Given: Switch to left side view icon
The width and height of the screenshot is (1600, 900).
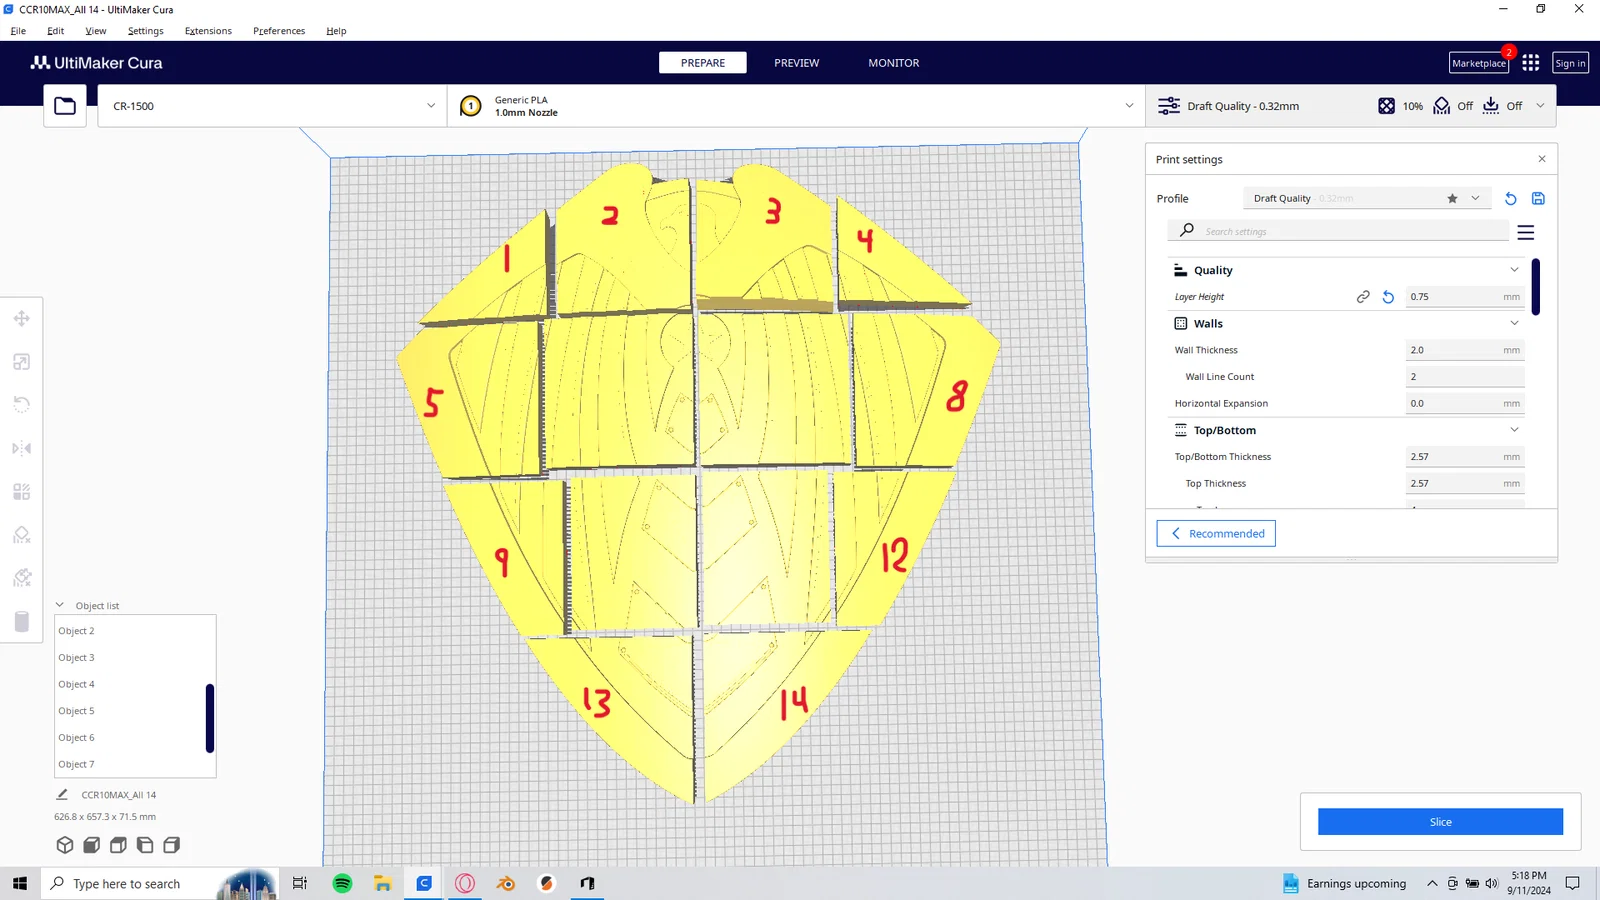Looking at the screenshot, I should [x=145, y=845].
